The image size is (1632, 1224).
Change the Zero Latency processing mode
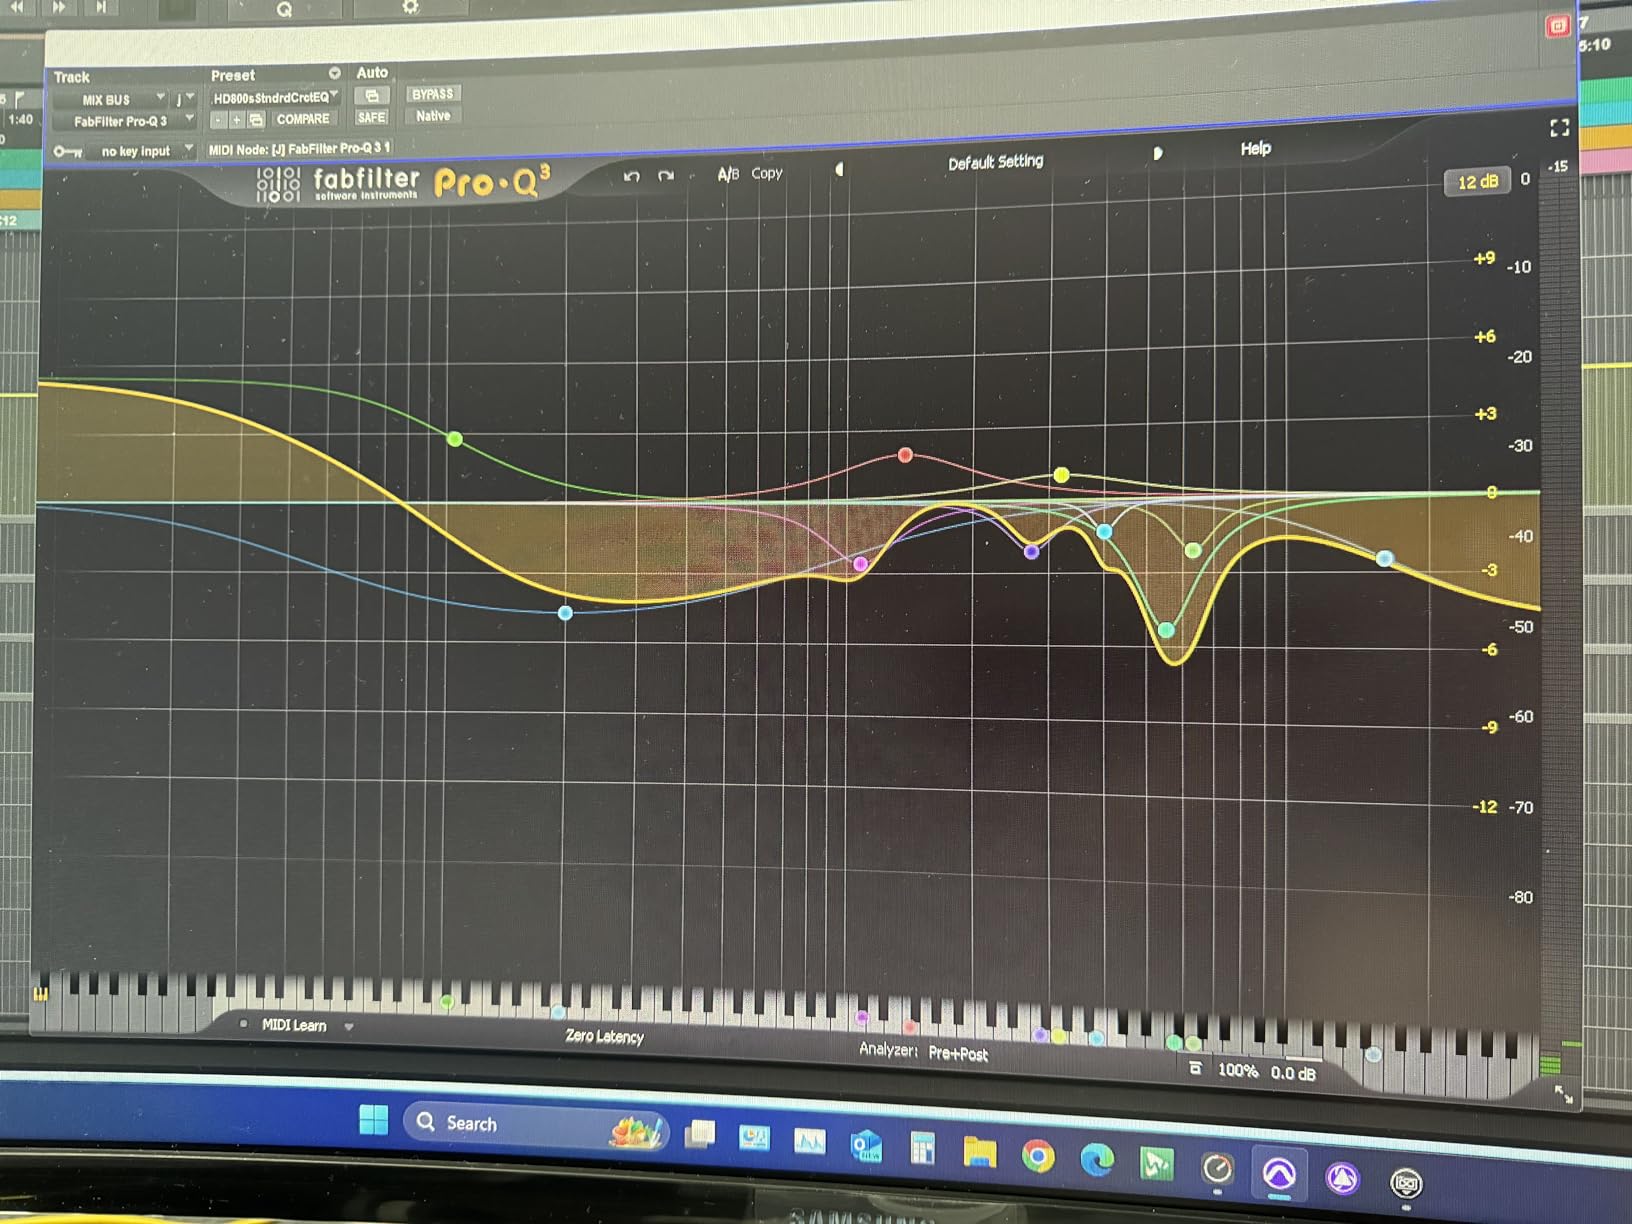(x=604, y=1036)
